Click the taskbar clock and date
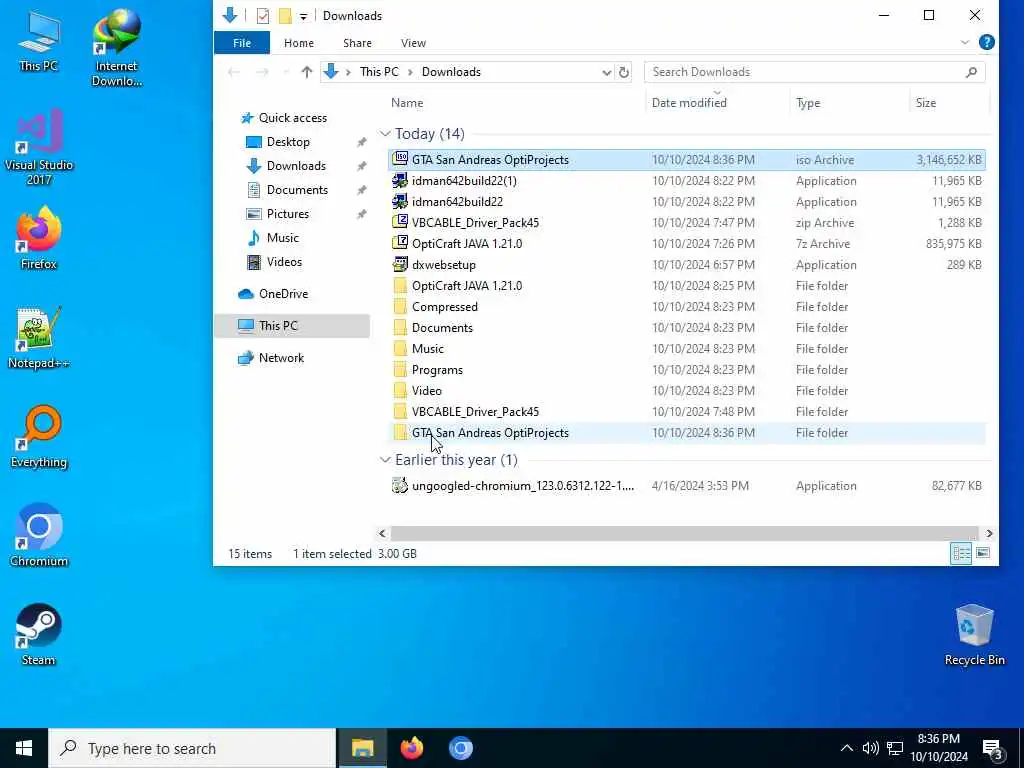The height and width of the screenshot is (768, 1024). tap(939, 748)
